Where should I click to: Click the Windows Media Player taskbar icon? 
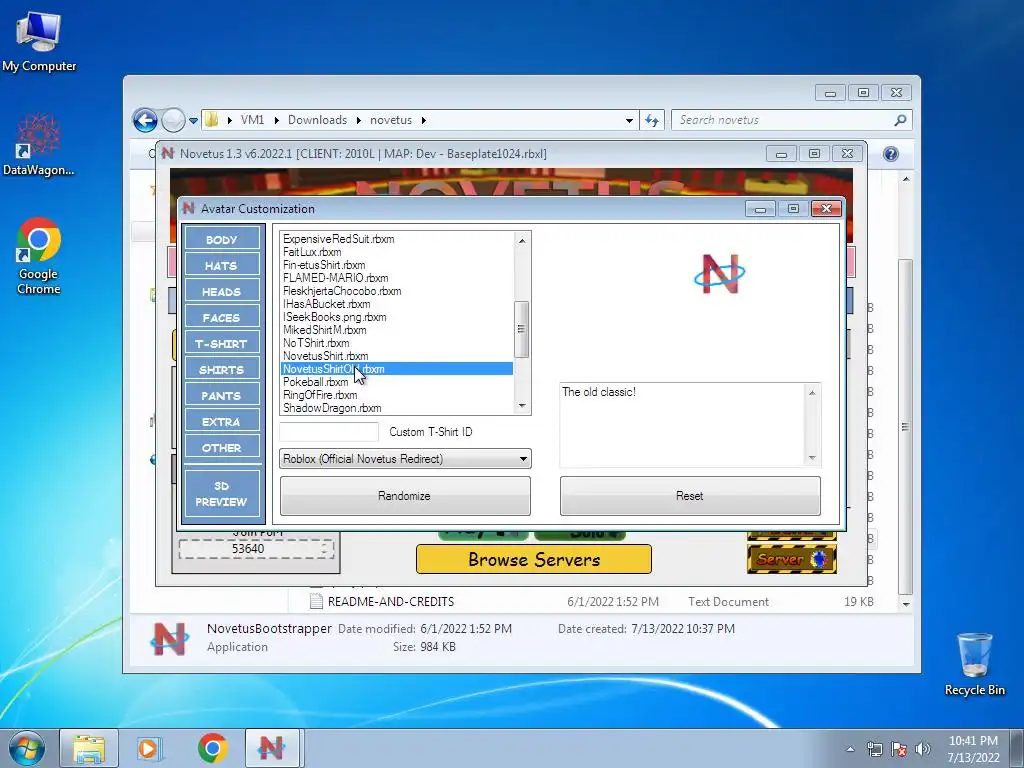pos(149,748)
